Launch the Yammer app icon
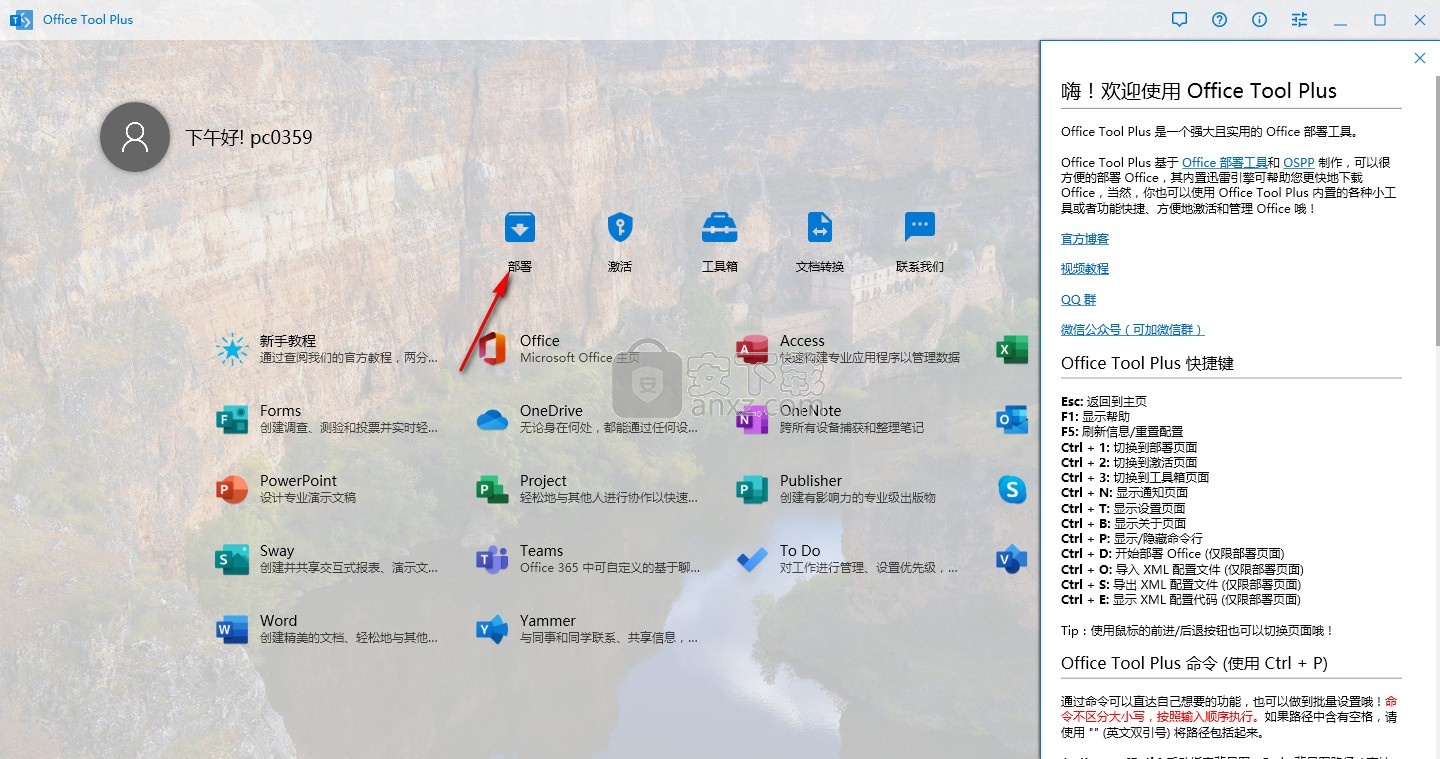This screenshot has height=759, width=1440. click(492, 629)
